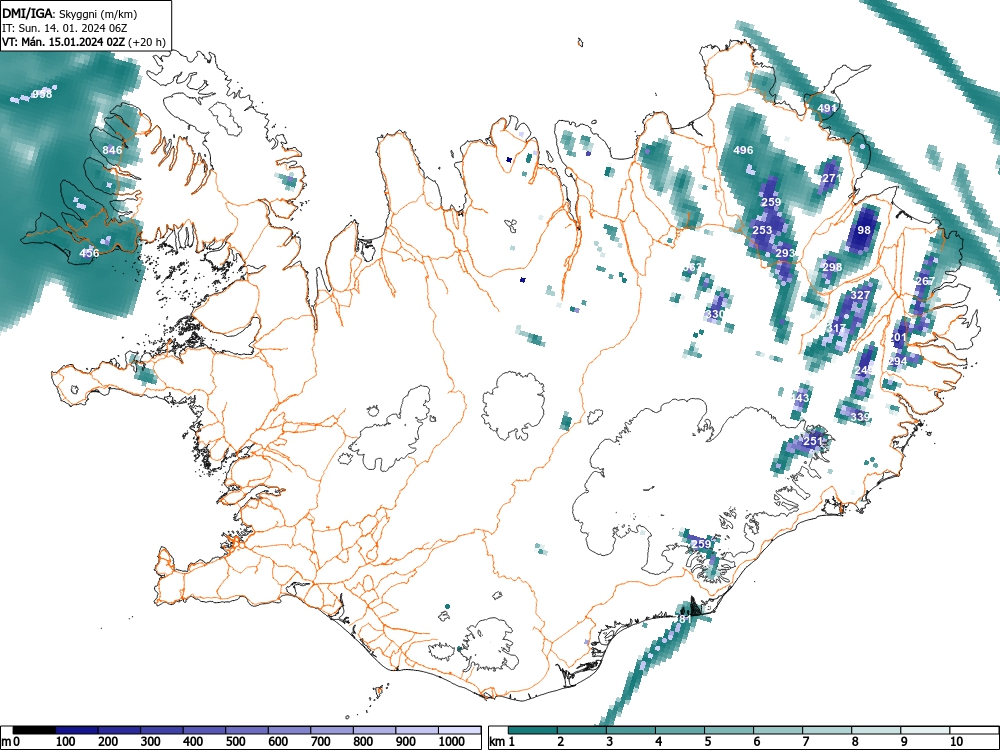The image size is (1000, 750).
Task: Click the 496 visibility value
Action: click(x=743, y=151)
